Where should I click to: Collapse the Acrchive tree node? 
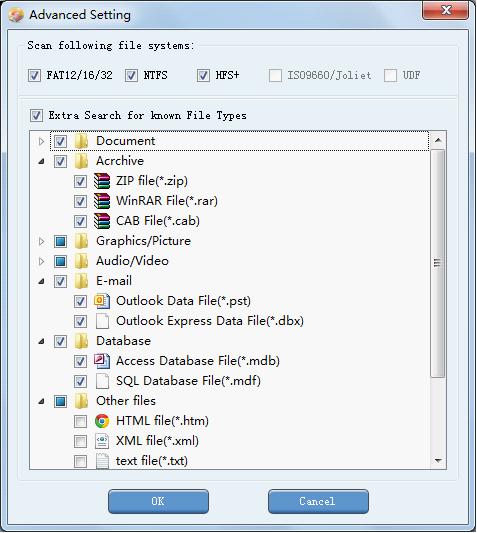tap(41, 161)
